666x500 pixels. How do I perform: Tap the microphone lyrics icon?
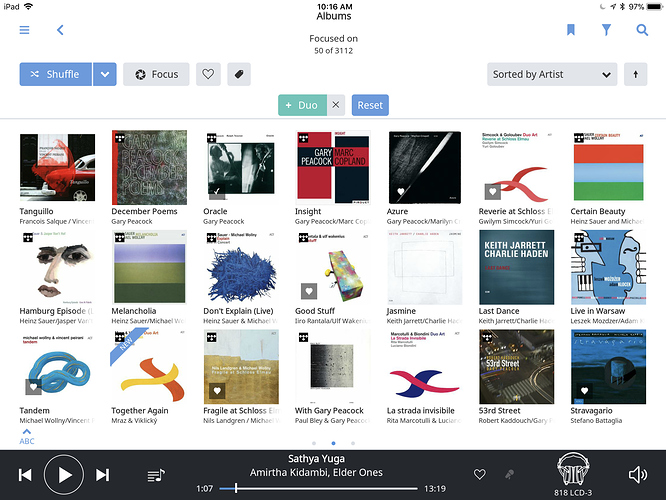click(509, 475)
